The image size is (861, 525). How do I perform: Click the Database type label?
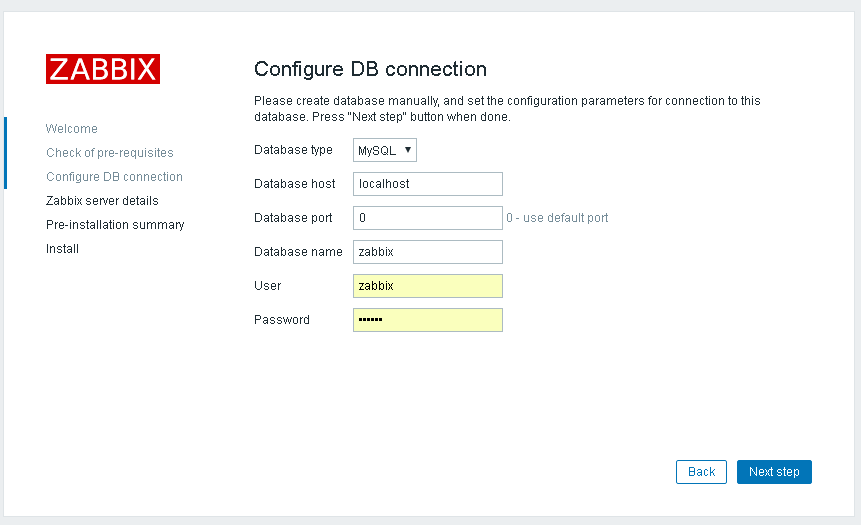293,150
